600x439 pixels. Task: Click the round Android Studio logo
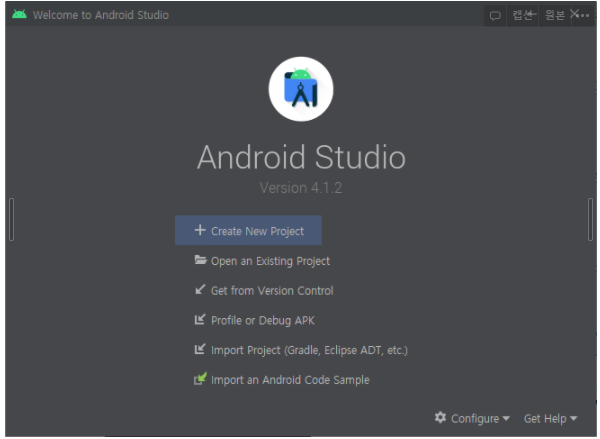(x=301, y=89)
